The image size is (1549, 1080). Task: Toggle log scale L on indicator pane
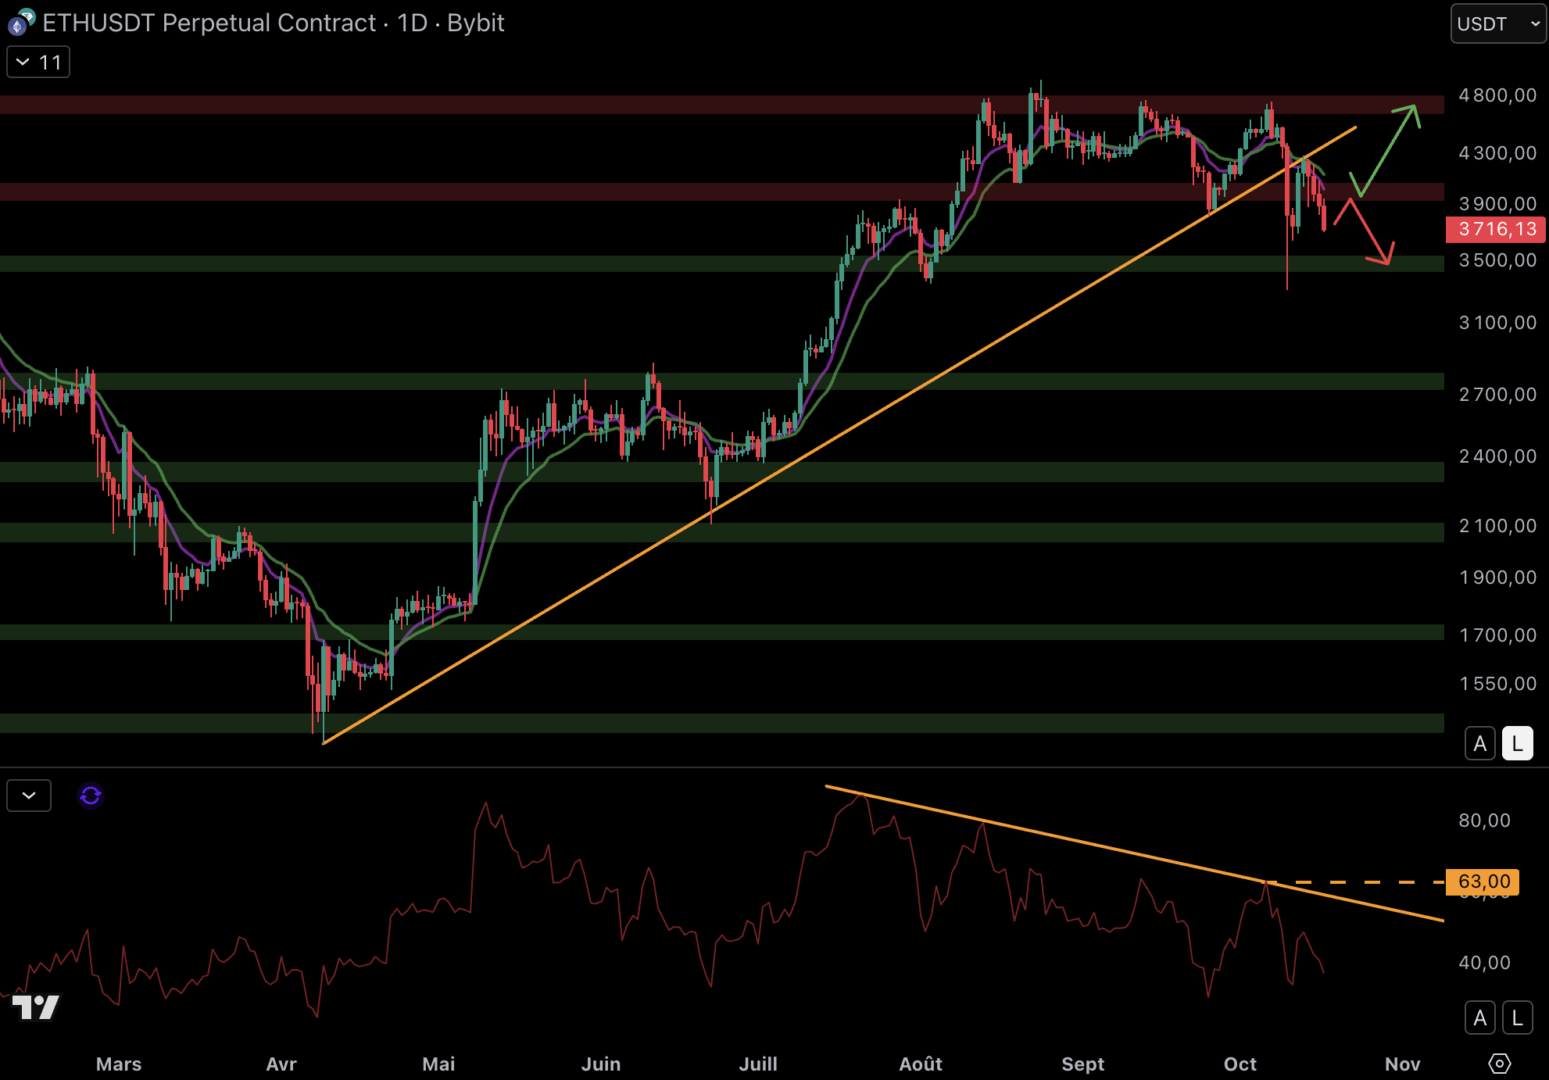pyautogui.click(x=1517, y=1018)
